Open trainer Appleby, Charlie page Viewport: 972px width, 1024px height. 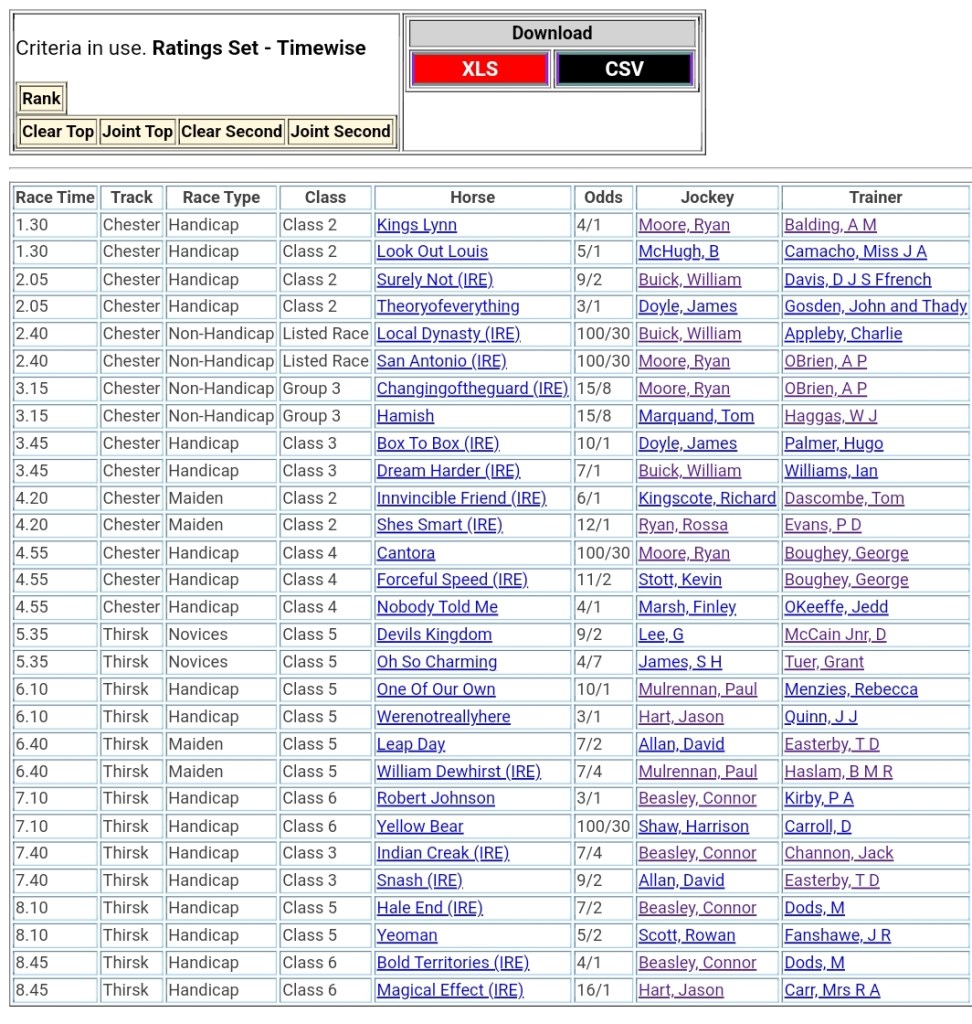[843, 334]
